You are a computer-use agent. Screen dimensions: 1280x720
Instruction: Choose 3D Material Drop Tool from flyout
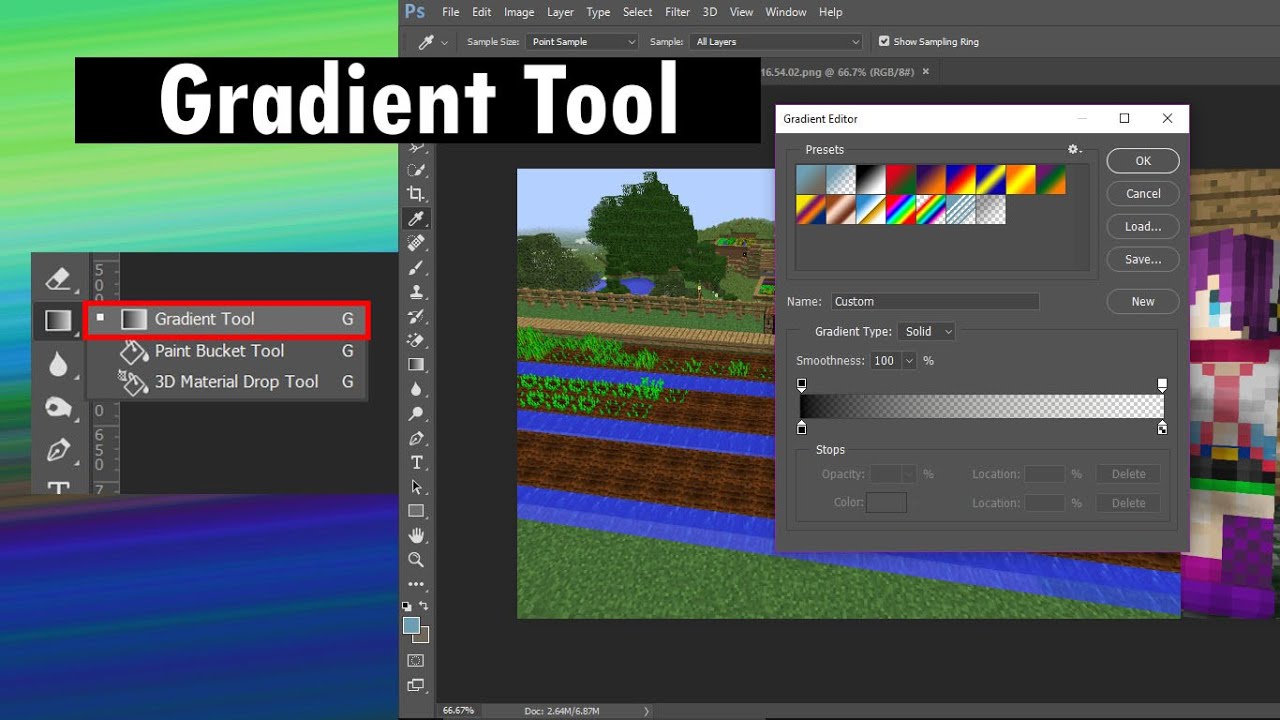(227, 382)
